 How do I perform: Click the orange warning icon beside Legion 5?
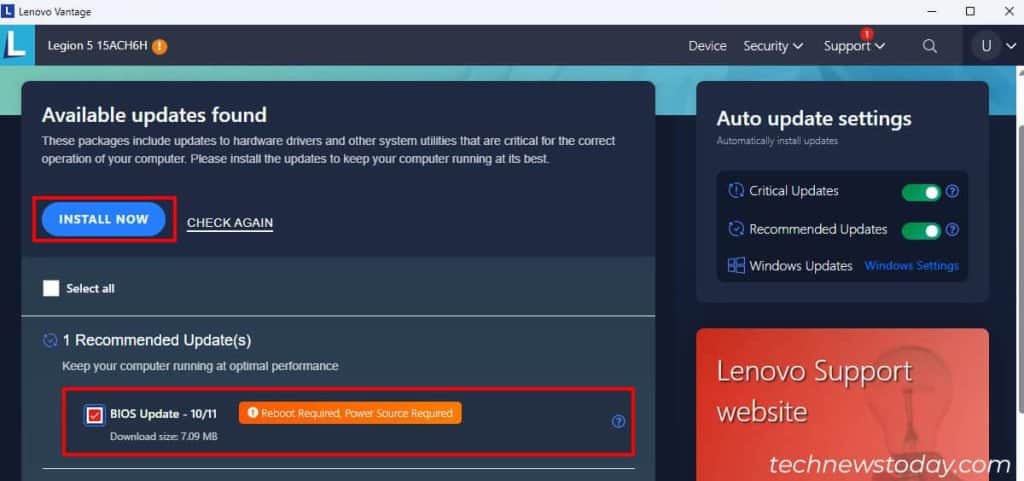pyautogui.click(x=160, y=46)
